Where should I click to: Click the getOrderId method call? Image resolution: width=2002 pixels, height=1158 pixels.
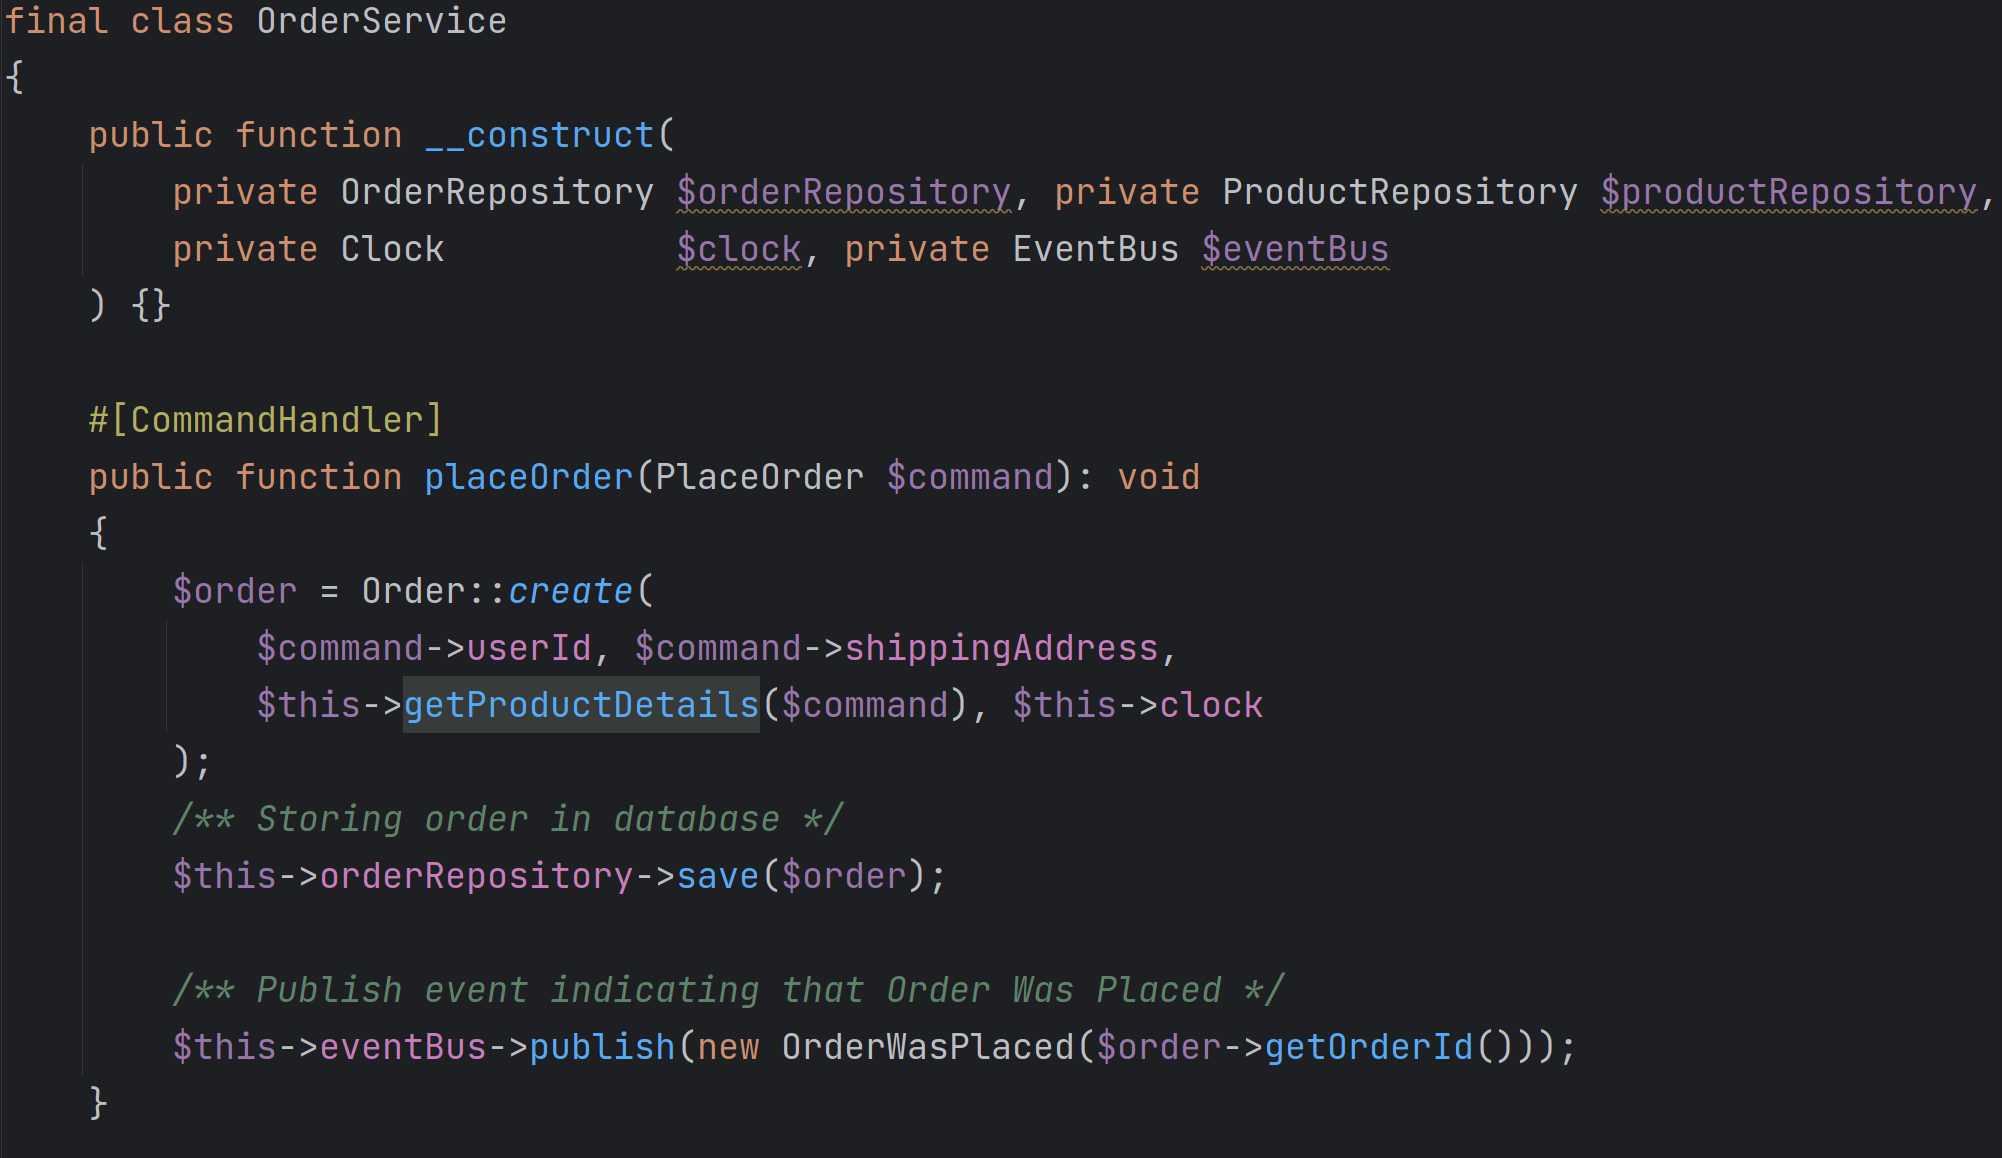(x=1368, y=1047)
